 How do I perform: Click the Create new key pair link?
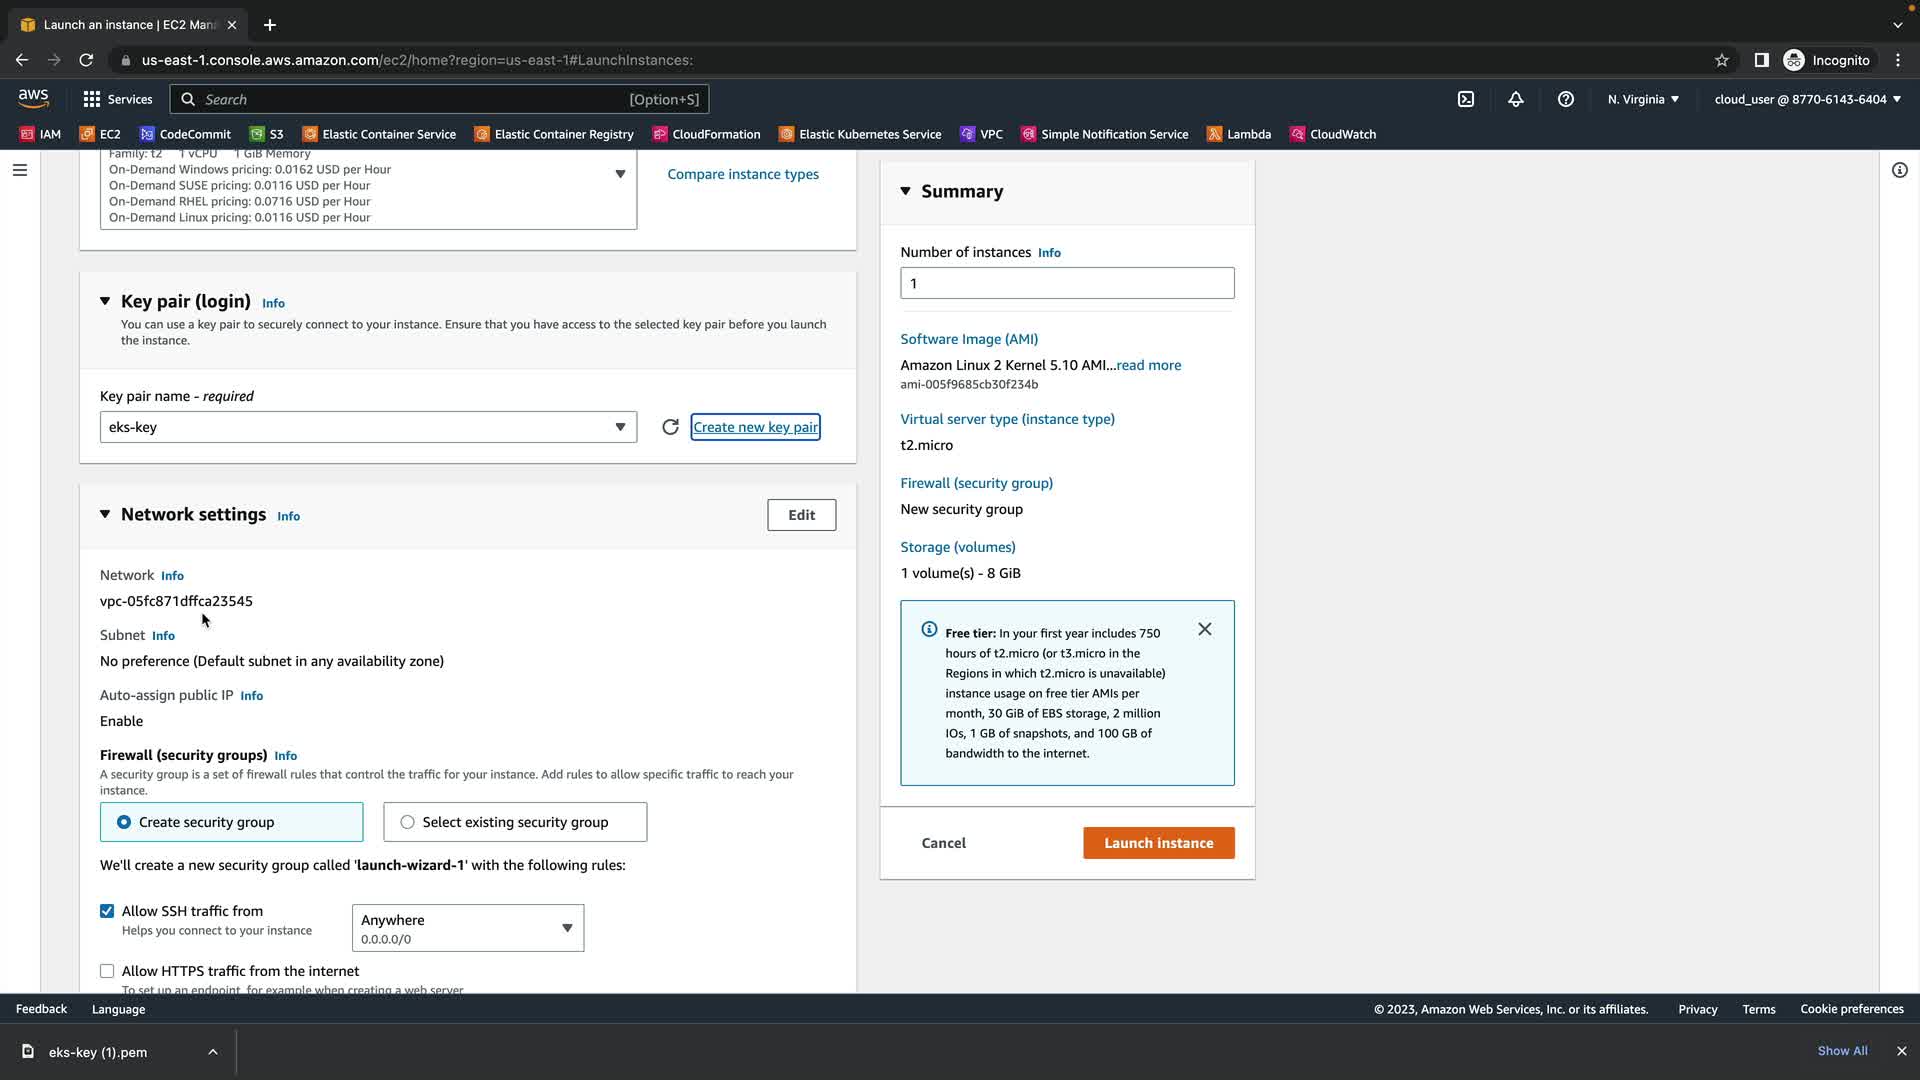click(755, 427)
